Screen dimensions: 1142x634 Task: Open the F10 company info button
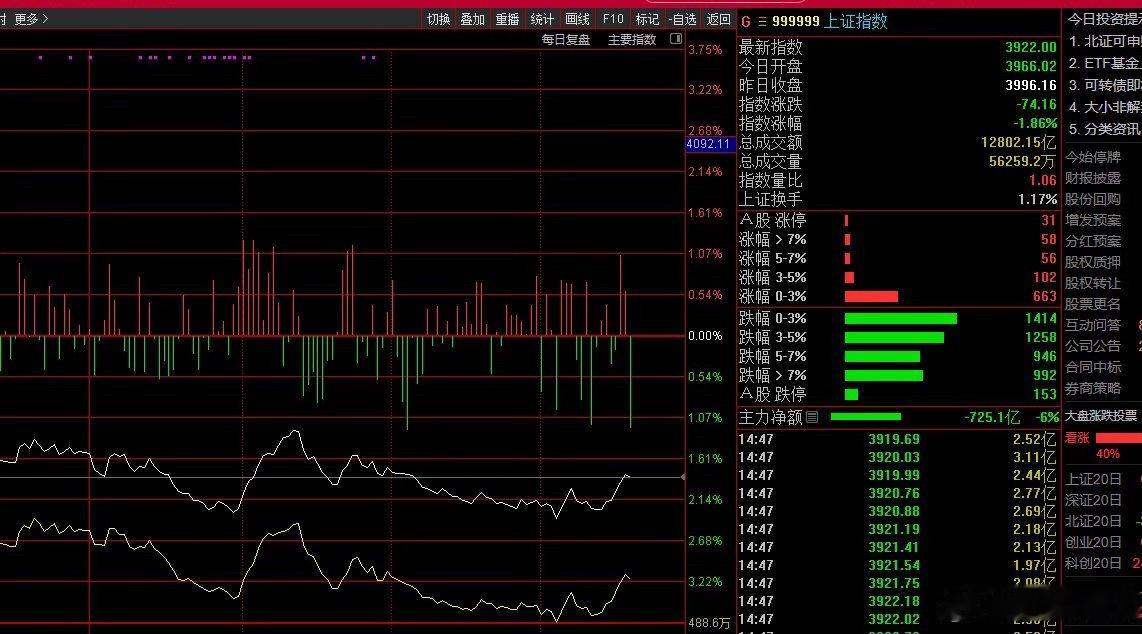(x=613, y=19)
